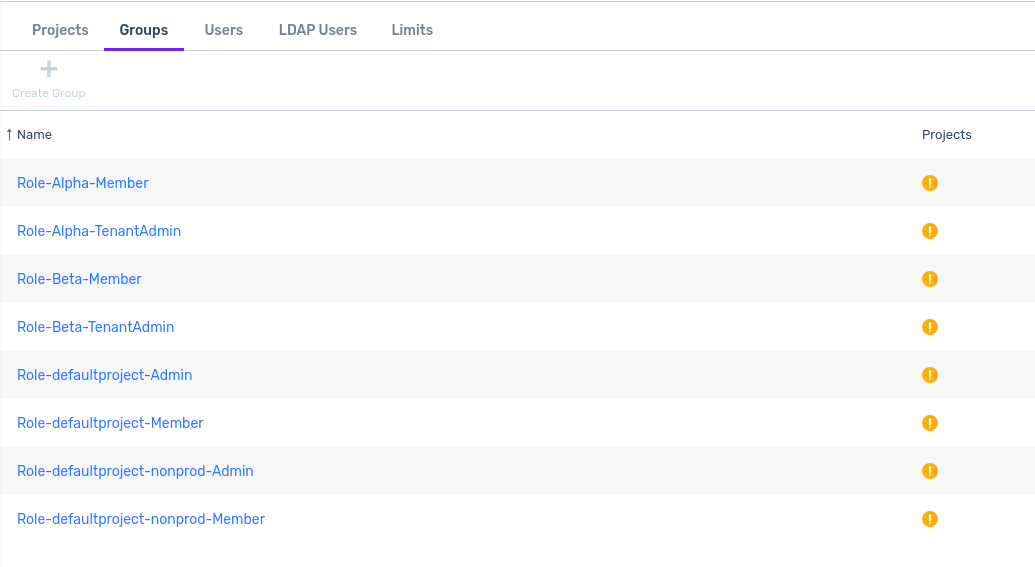1035x567 pixels.
Task: Click the plus icon for Create Group
Action: [x=49, y=69]
